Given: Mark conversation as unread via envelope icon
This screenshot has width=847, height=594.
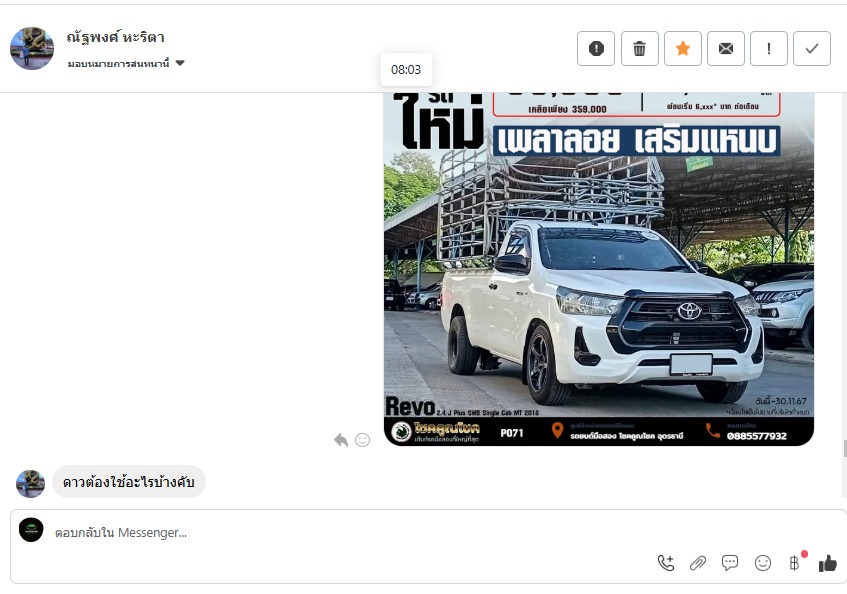Looking at the screenshot, I should (x=726, y=49).
